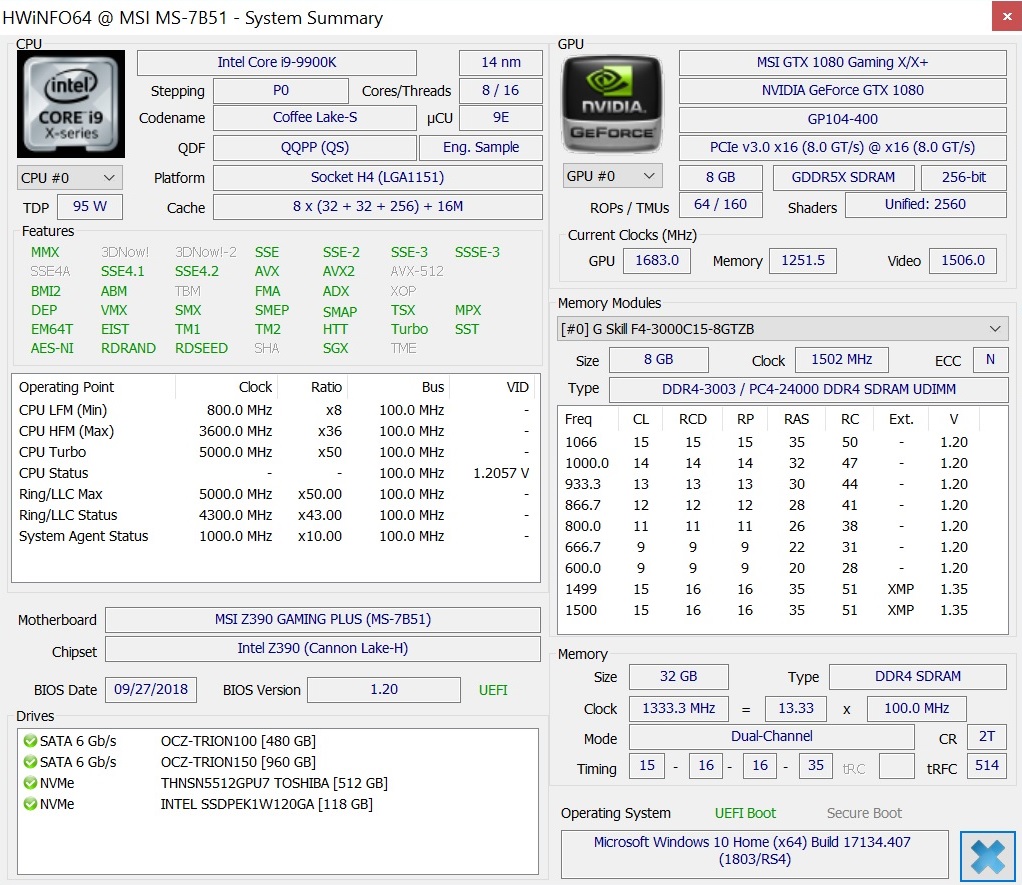Click the tRFC 514 field
Viewport: 1022px width, 885px height.
tap(987, 766)
